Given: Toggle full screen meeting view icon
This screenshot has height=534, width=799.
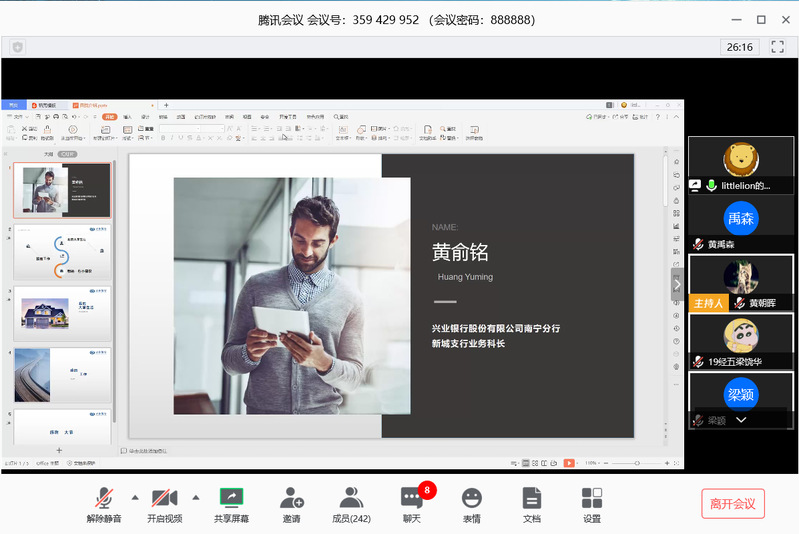Looking at the screenshot, I should (x=778, y=47).
